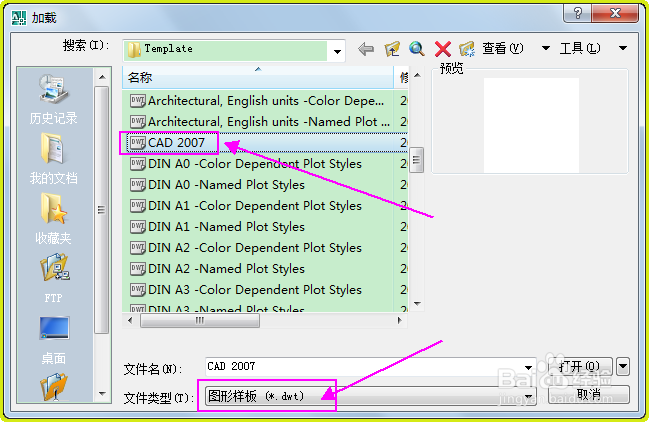Image resolution: width=649 pixels, height=422 pixels.
Task: Close the 加载 dialog window
Action: (x=615, y=14)
